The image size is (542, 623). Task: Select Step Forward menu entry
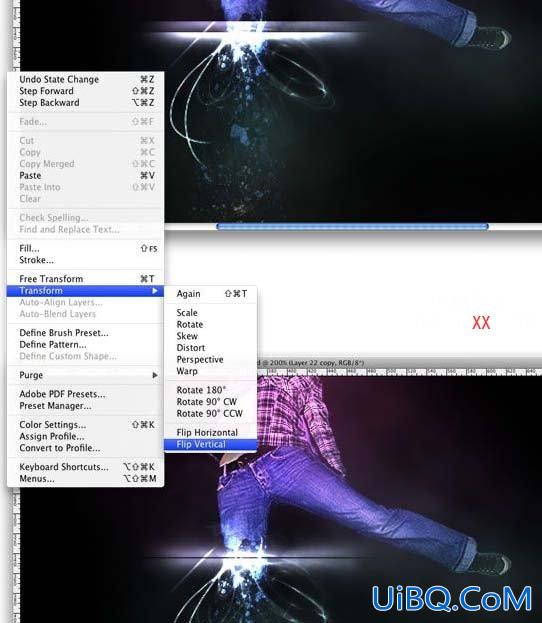[x=85, y=91]
